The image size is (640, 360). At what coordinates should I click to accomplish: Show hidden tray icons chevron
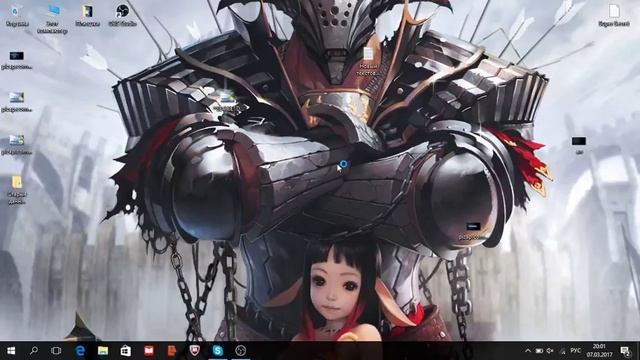point(528,351)
